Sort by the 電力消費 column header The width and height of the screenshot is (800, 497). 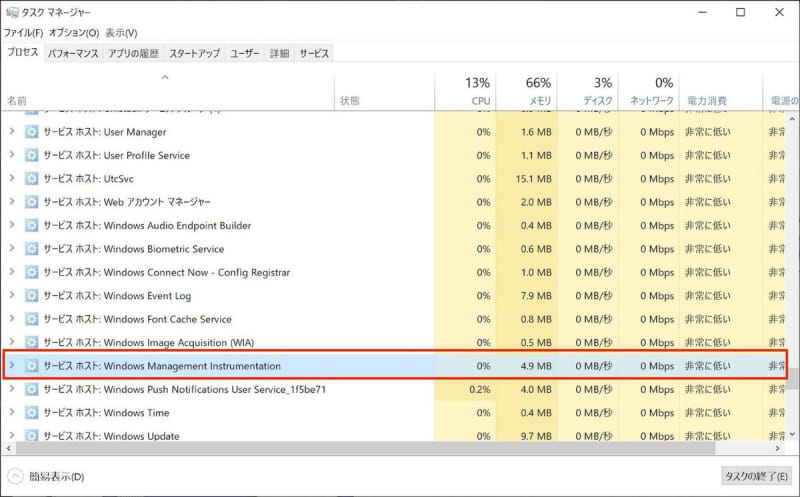point(721,92)
